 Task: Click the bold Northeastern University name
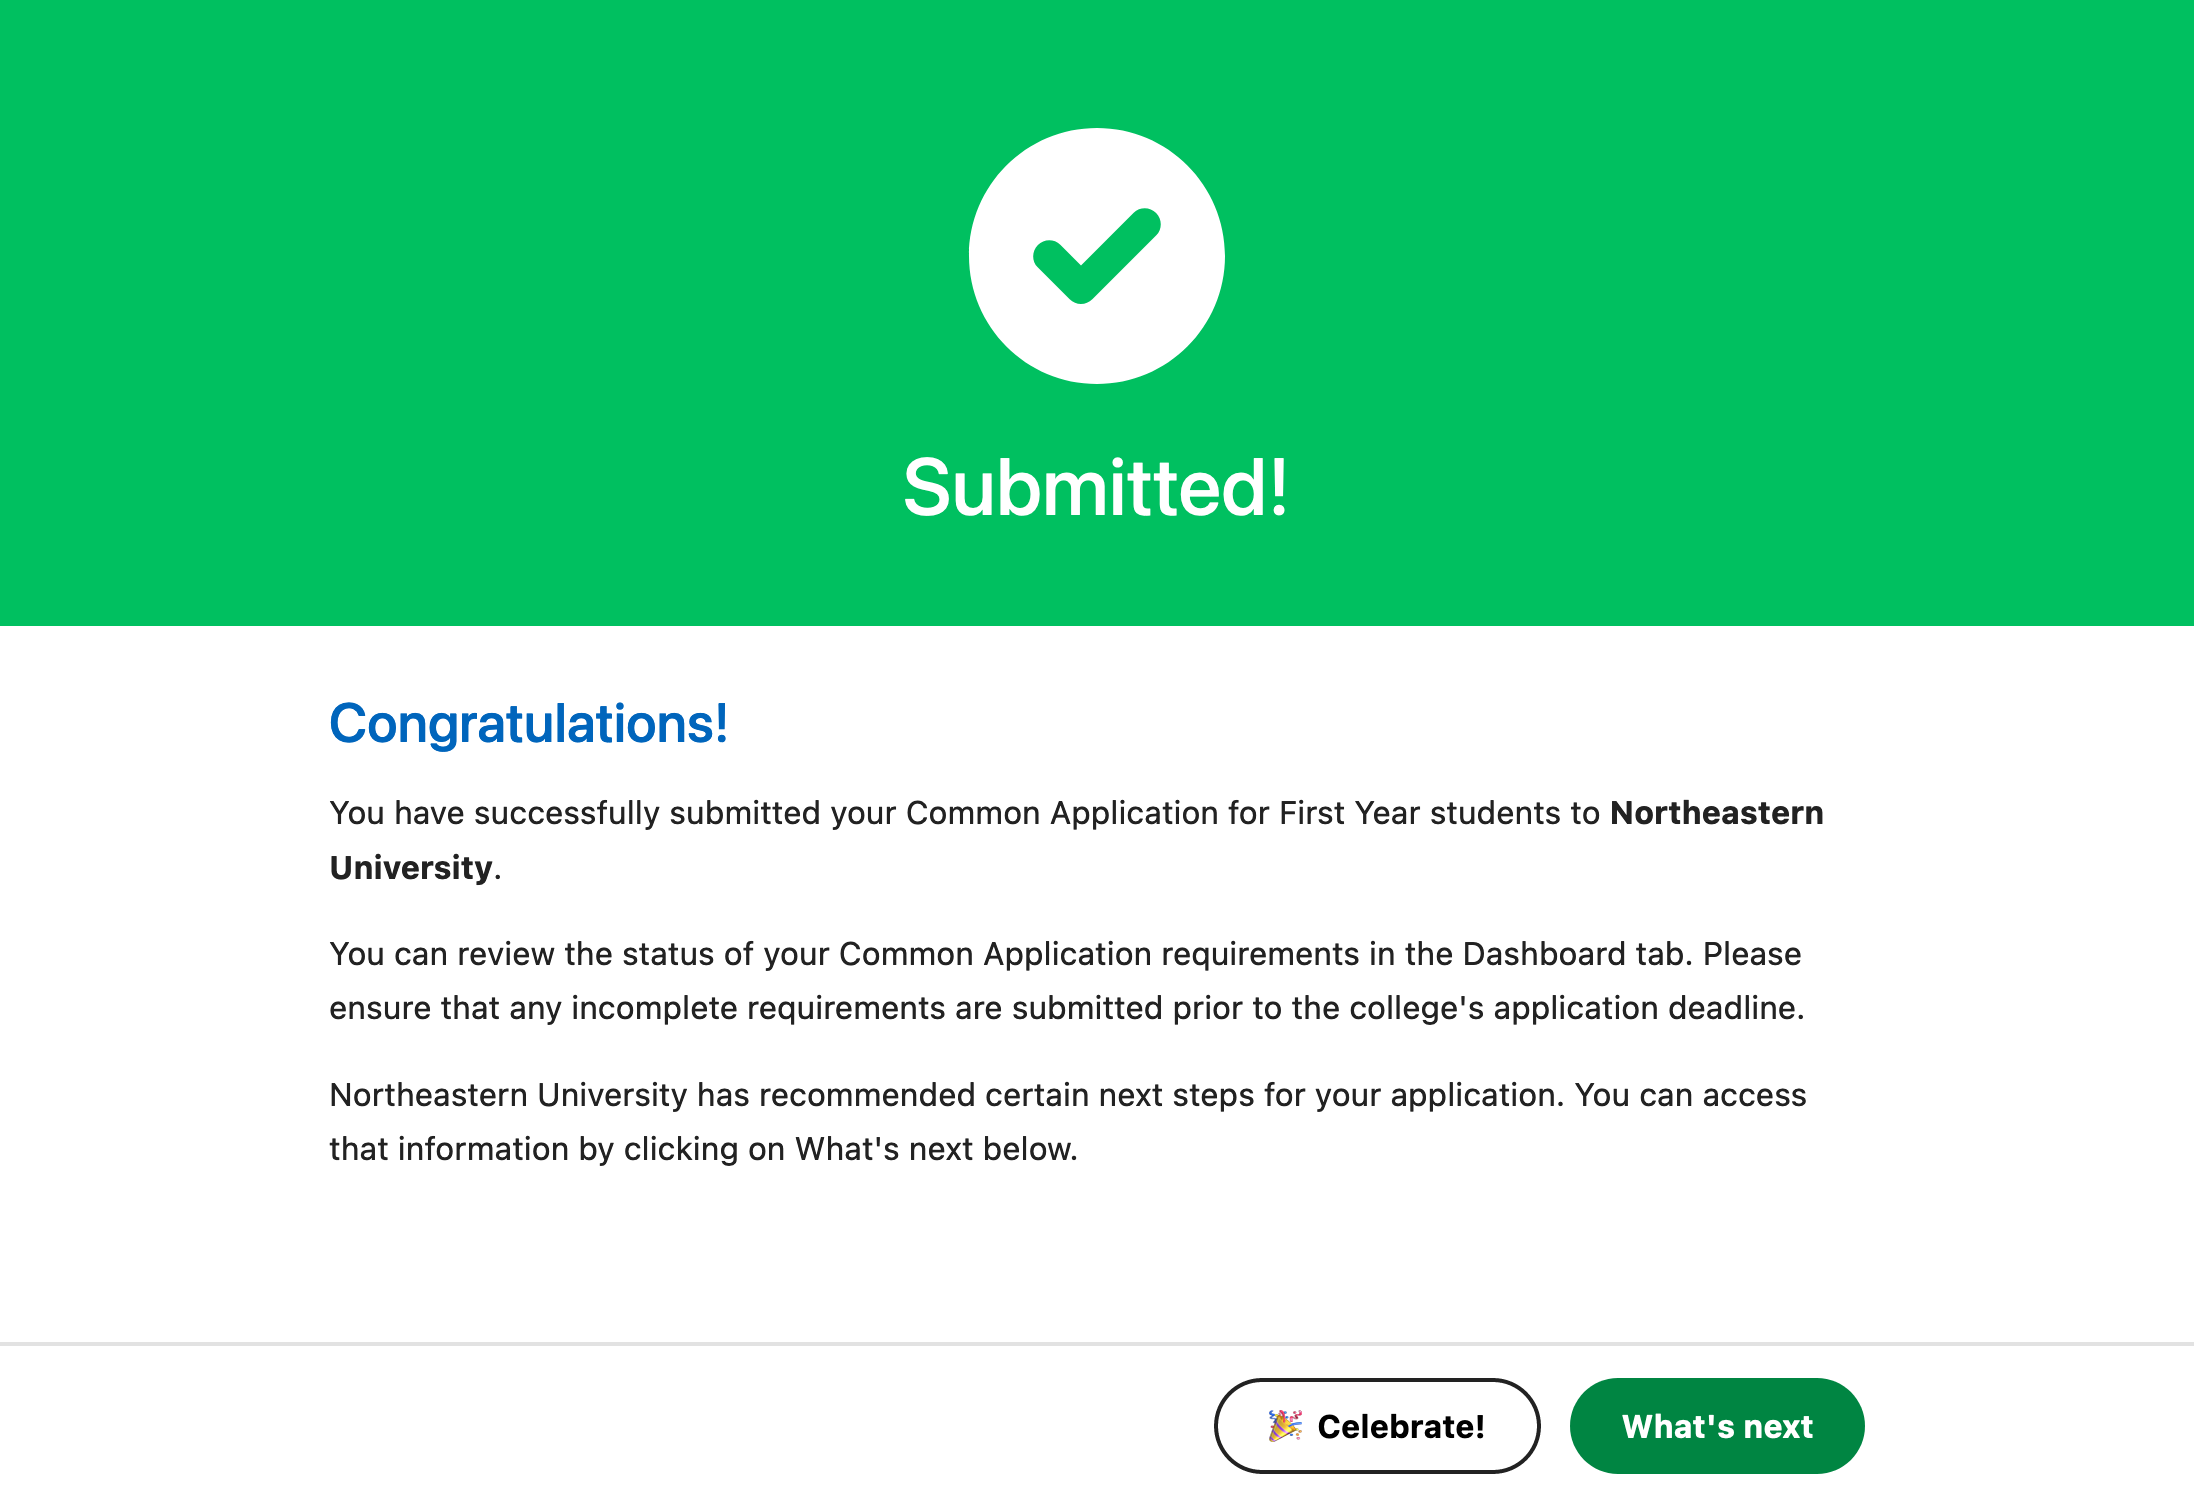(x=1716, y=813)
